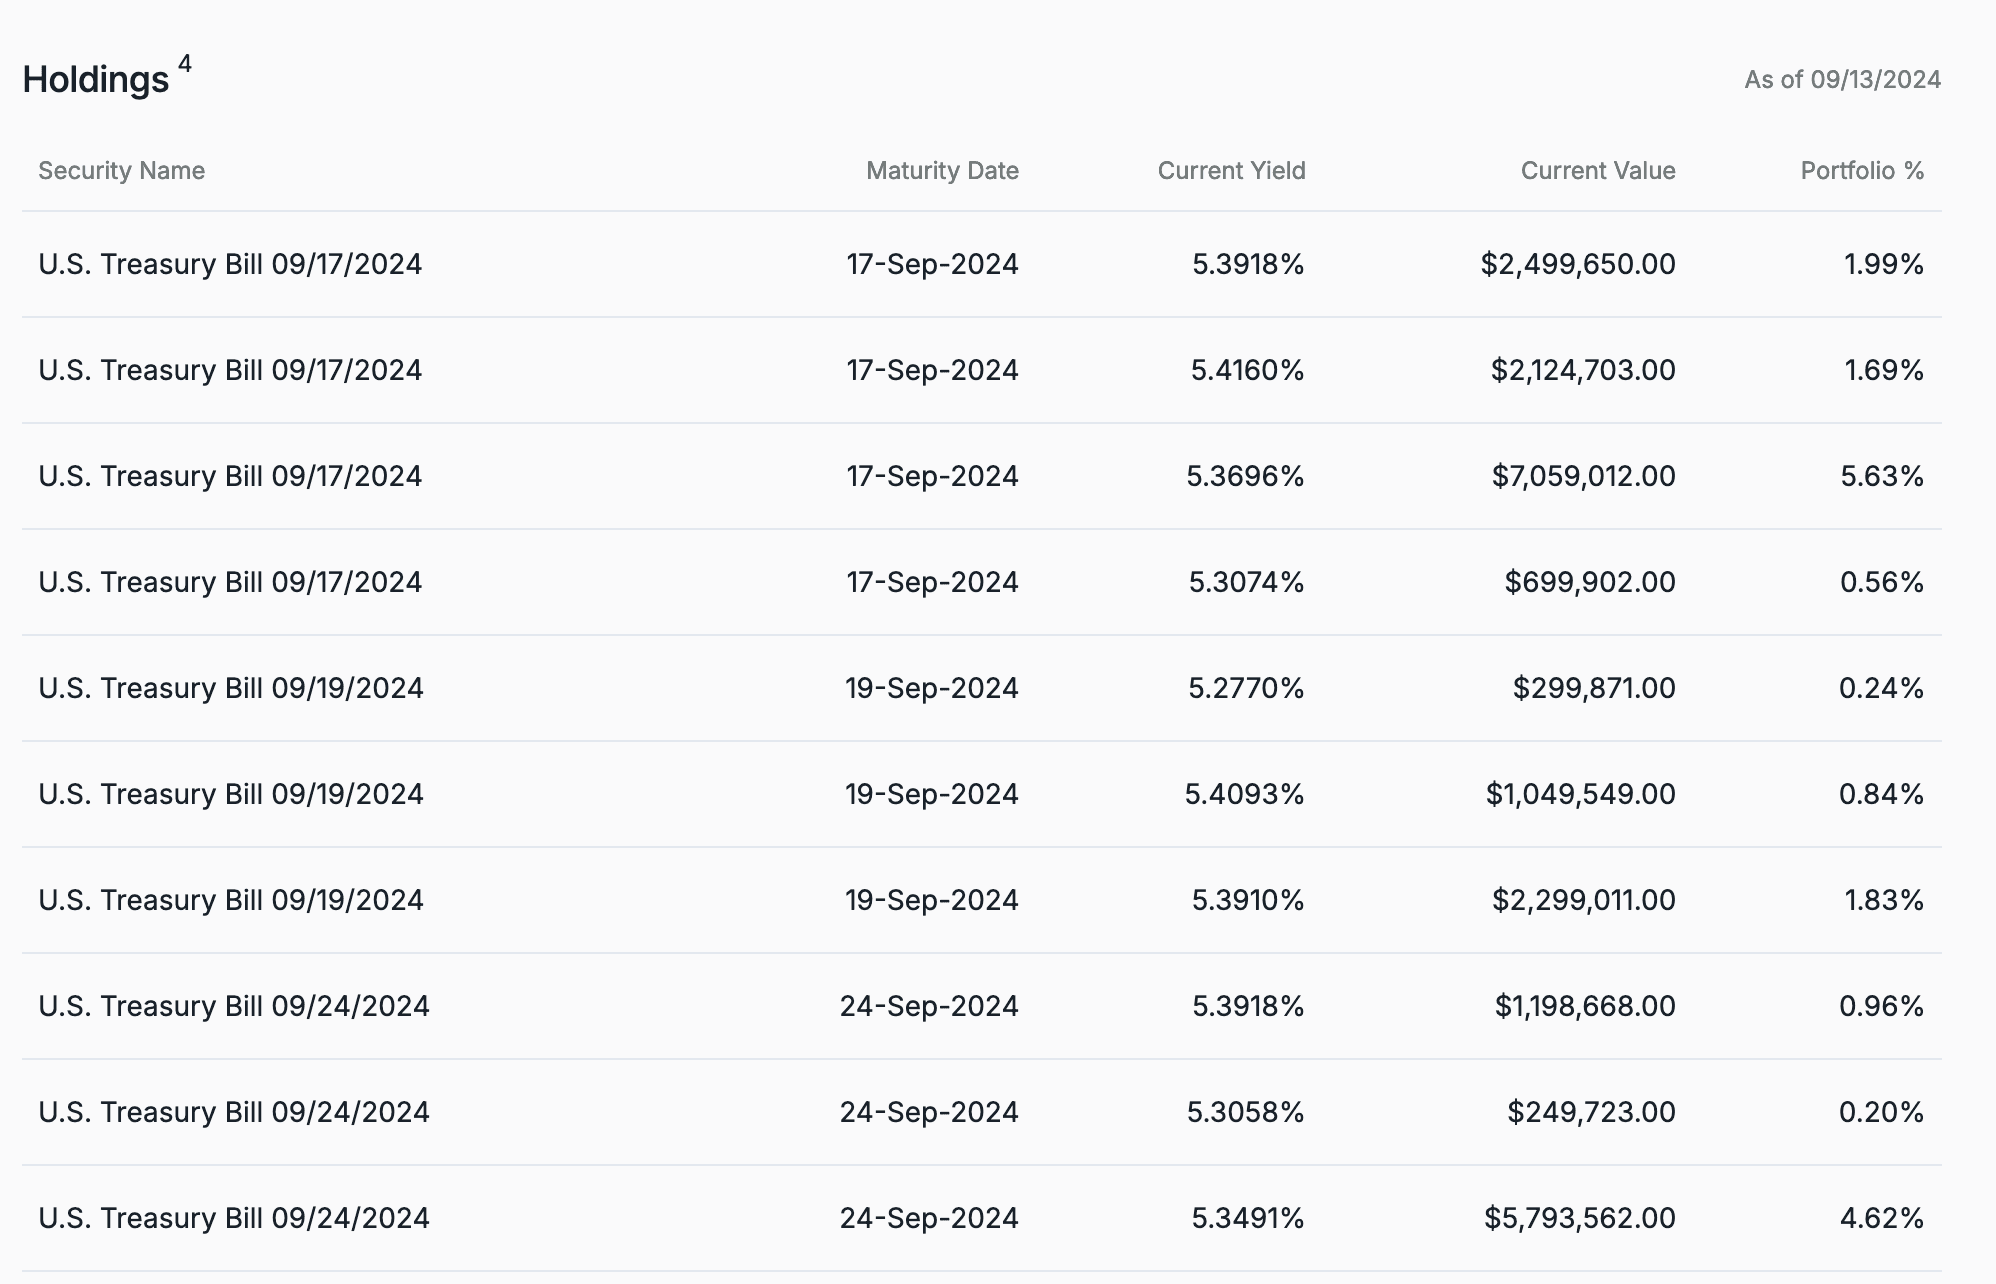Select the $2,499,650.00 current value
This screenshot has width=1996, height=1284.
click(x=1578, y=264)
